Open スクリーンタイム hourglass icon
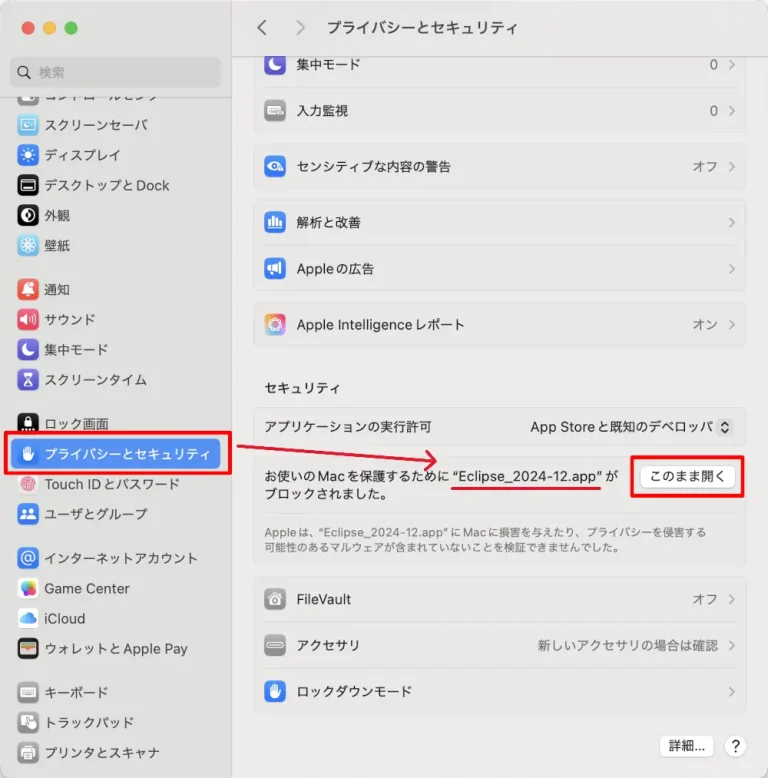The image size is (768, 778). click(28, 380)
